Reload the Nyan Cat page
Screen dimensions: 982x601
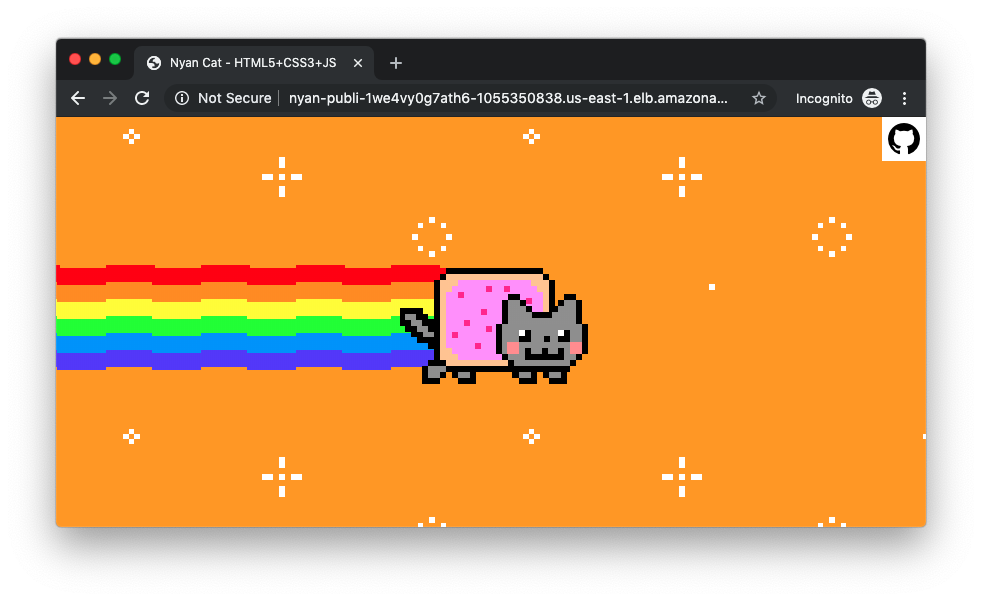(x=142, y=98)
